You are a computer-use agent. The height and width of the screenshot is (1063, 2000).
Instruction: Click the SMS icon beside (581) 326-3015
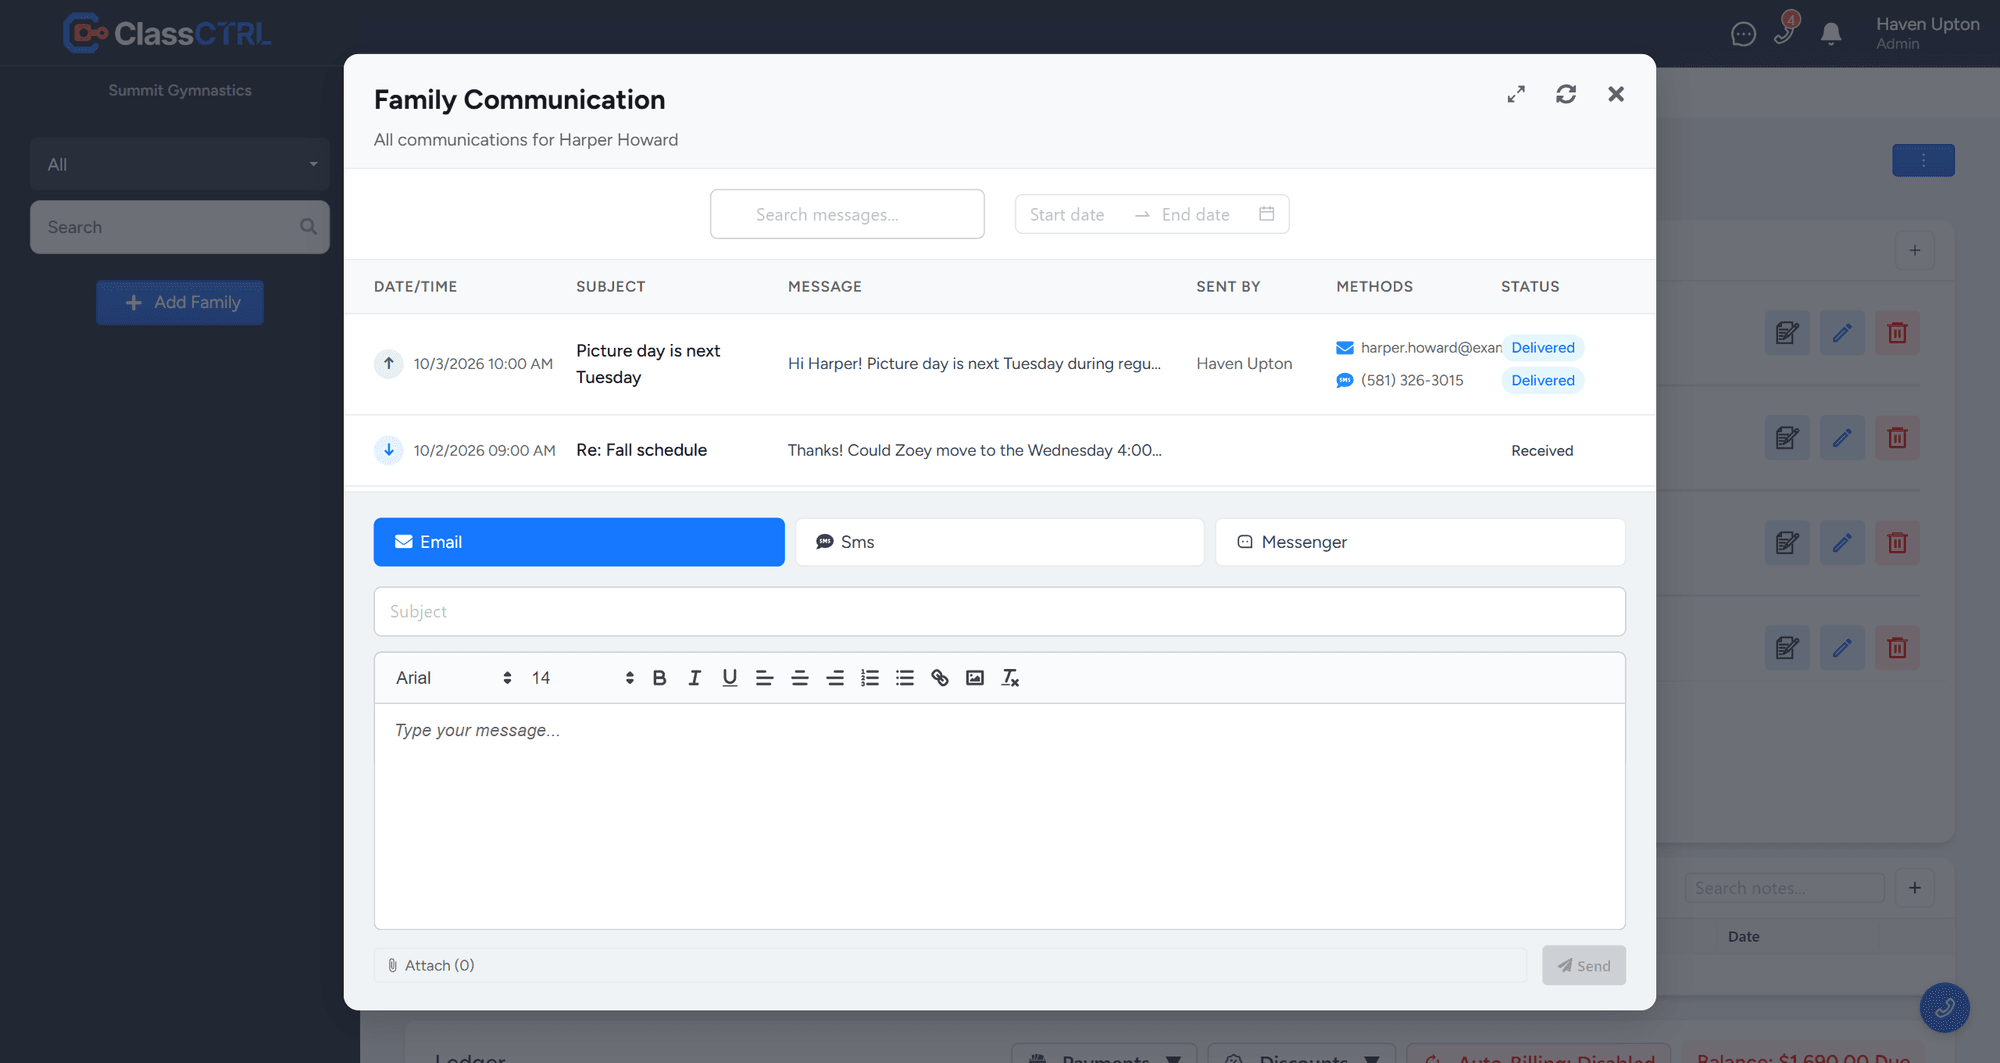point(1345,380)
